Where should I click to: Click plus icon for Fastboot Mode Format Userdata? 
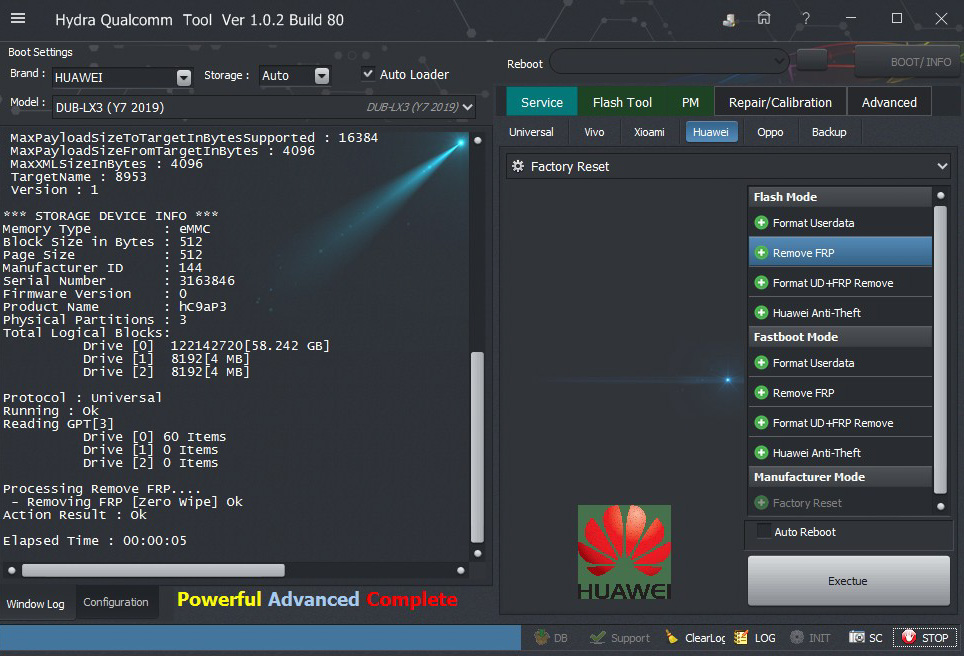[x=761, y=363]
